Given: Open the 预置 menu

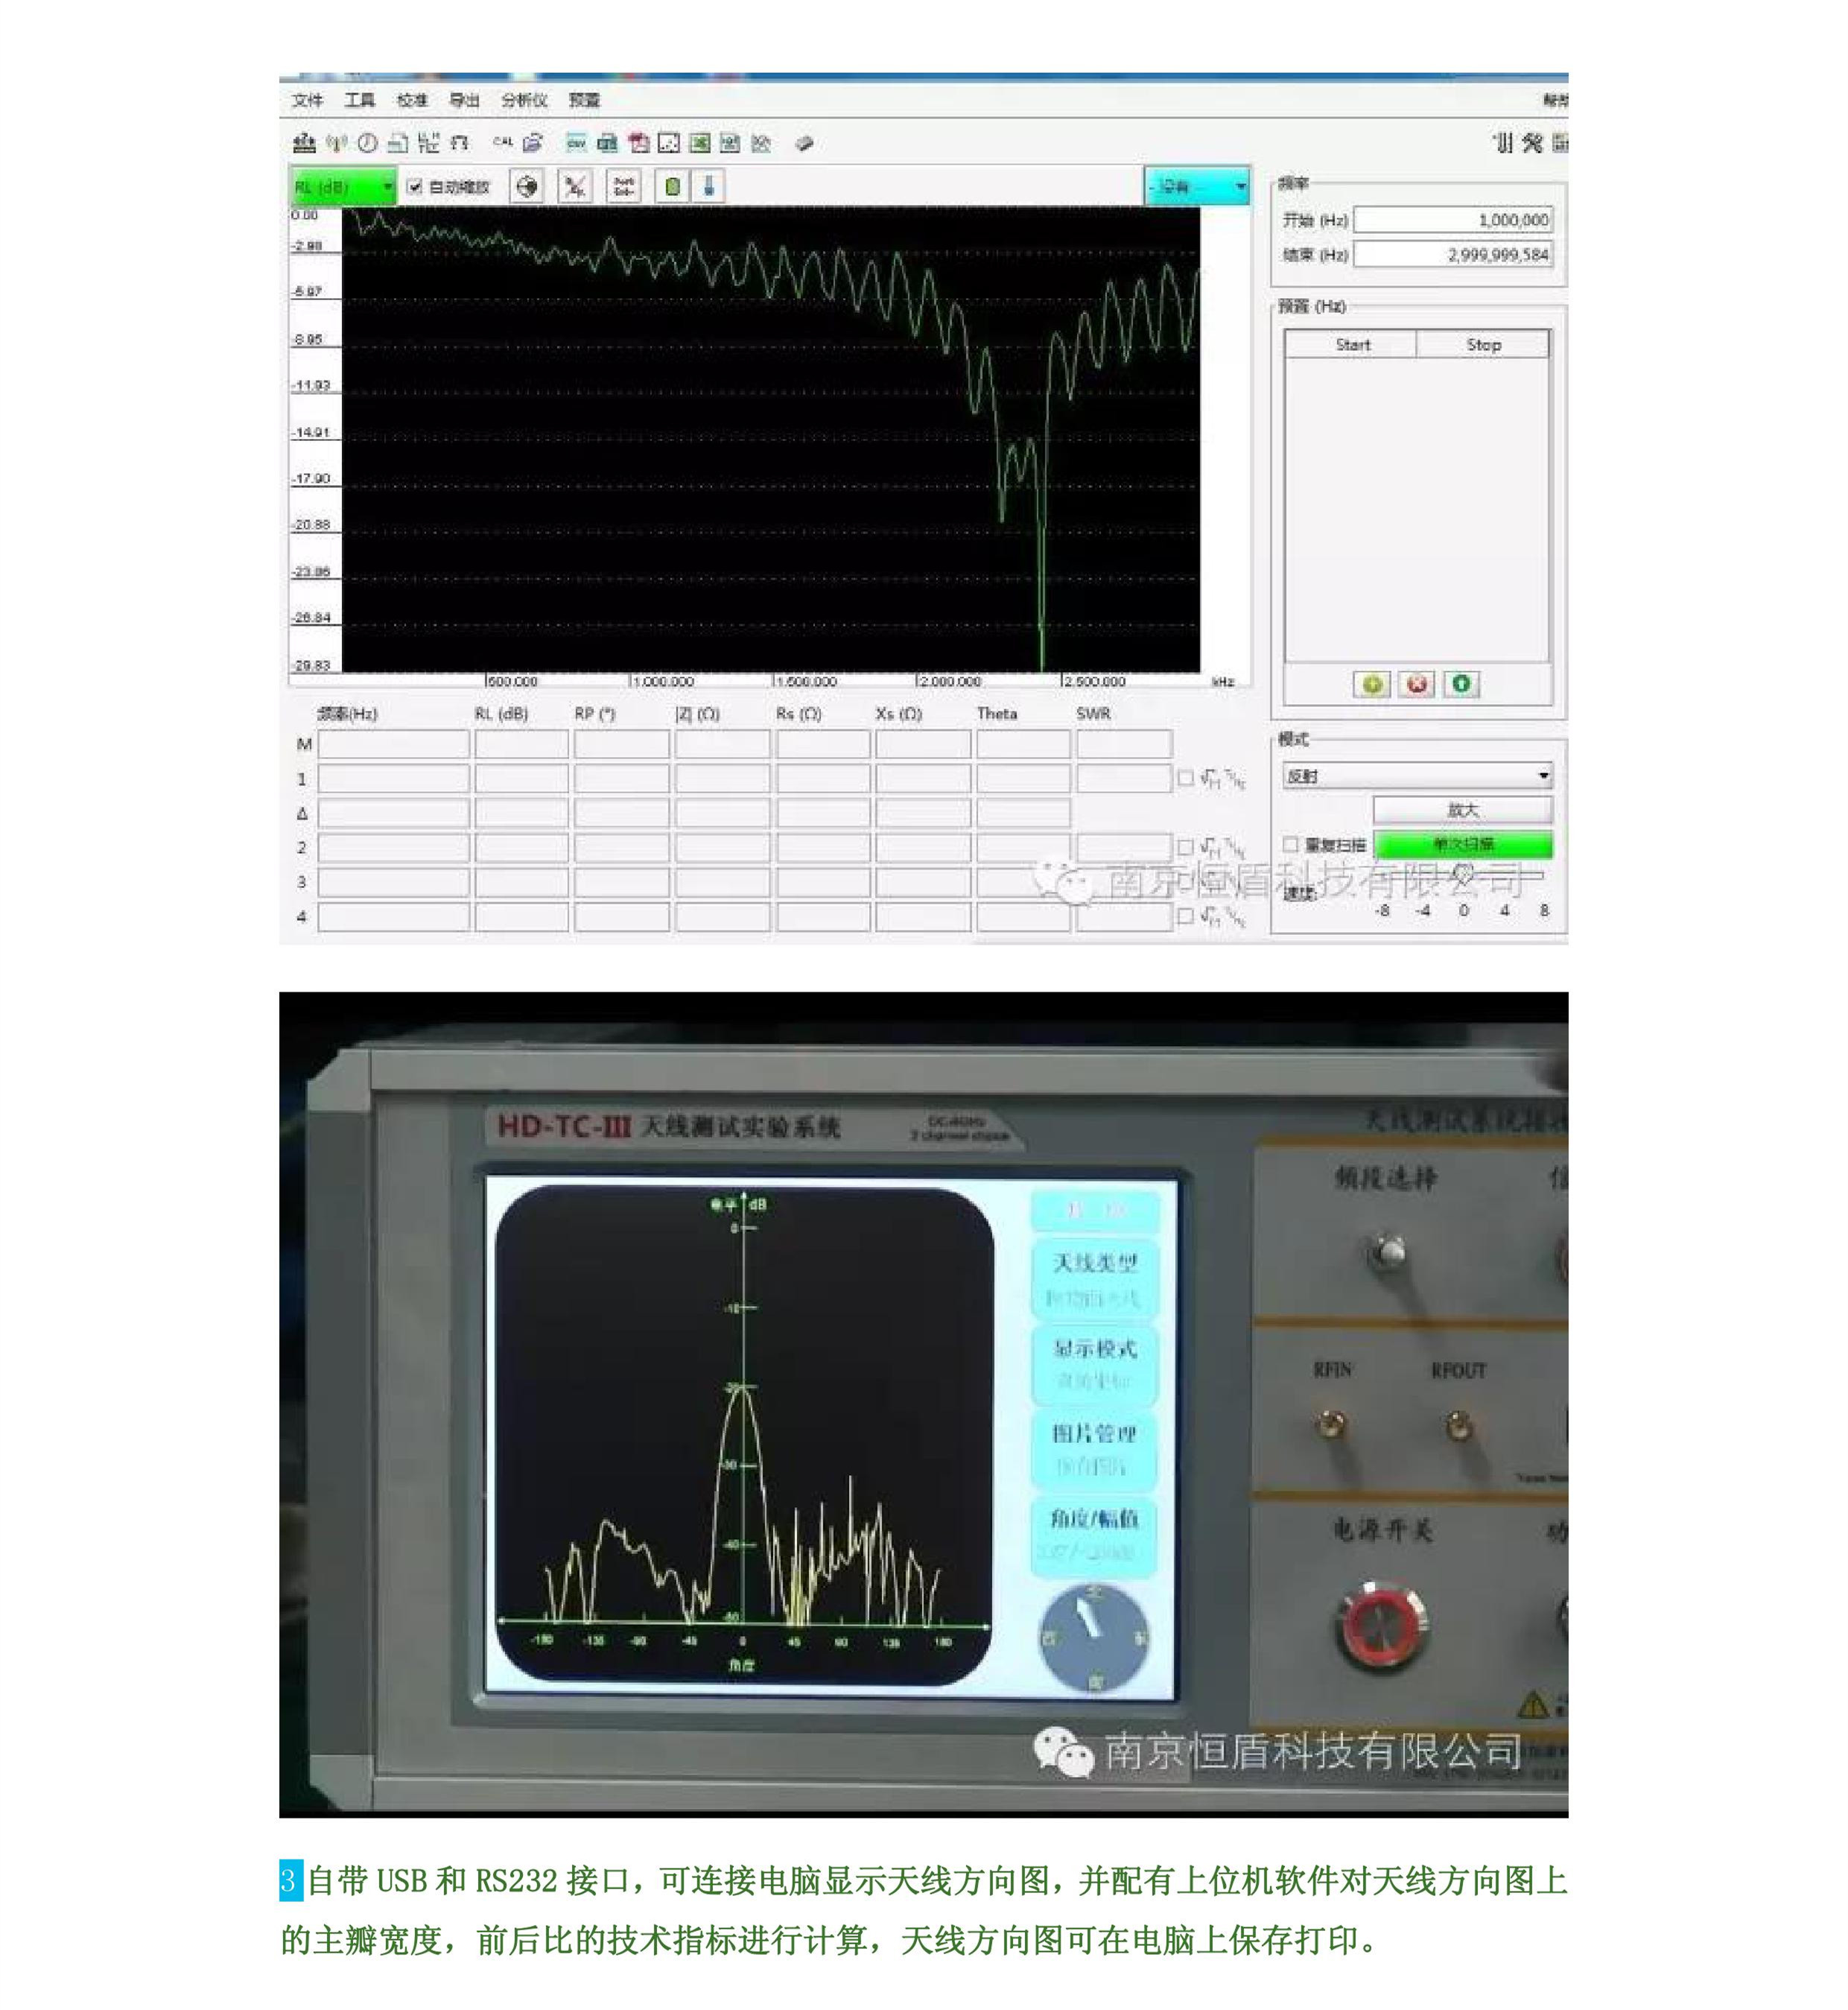Looking at the screenshot, I should [584, 100].
